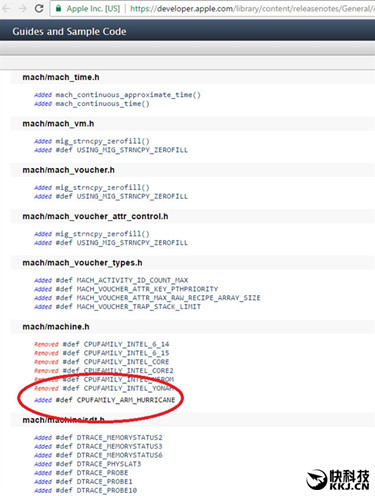Screen dimensions: 375x496
Task: Click the browser forward arrow
Action: coord(22,8)
